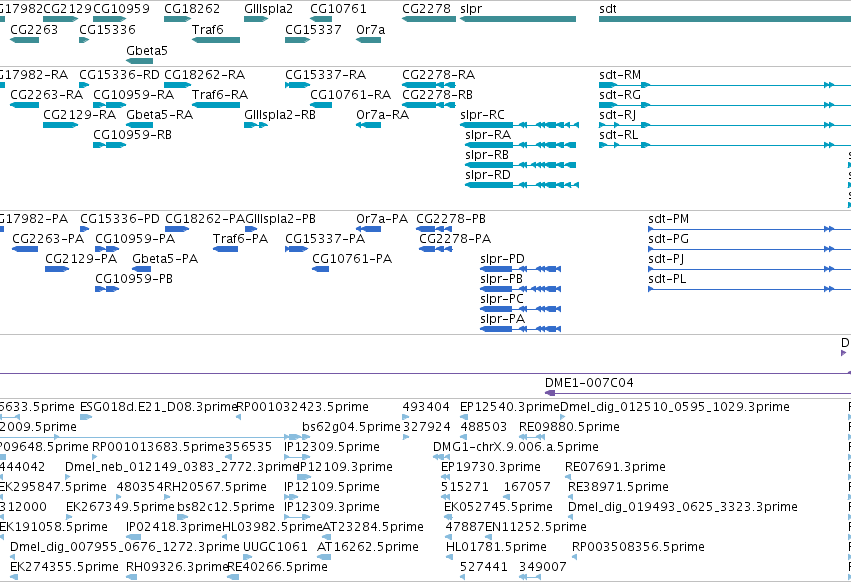Click EST AT23284.5prime
This screenshot has width=851, height=582.
373,527
